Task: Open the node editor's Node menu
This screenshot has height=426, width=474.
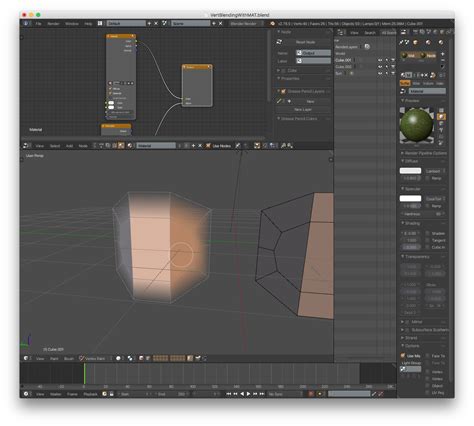Action: click(83, 146)
